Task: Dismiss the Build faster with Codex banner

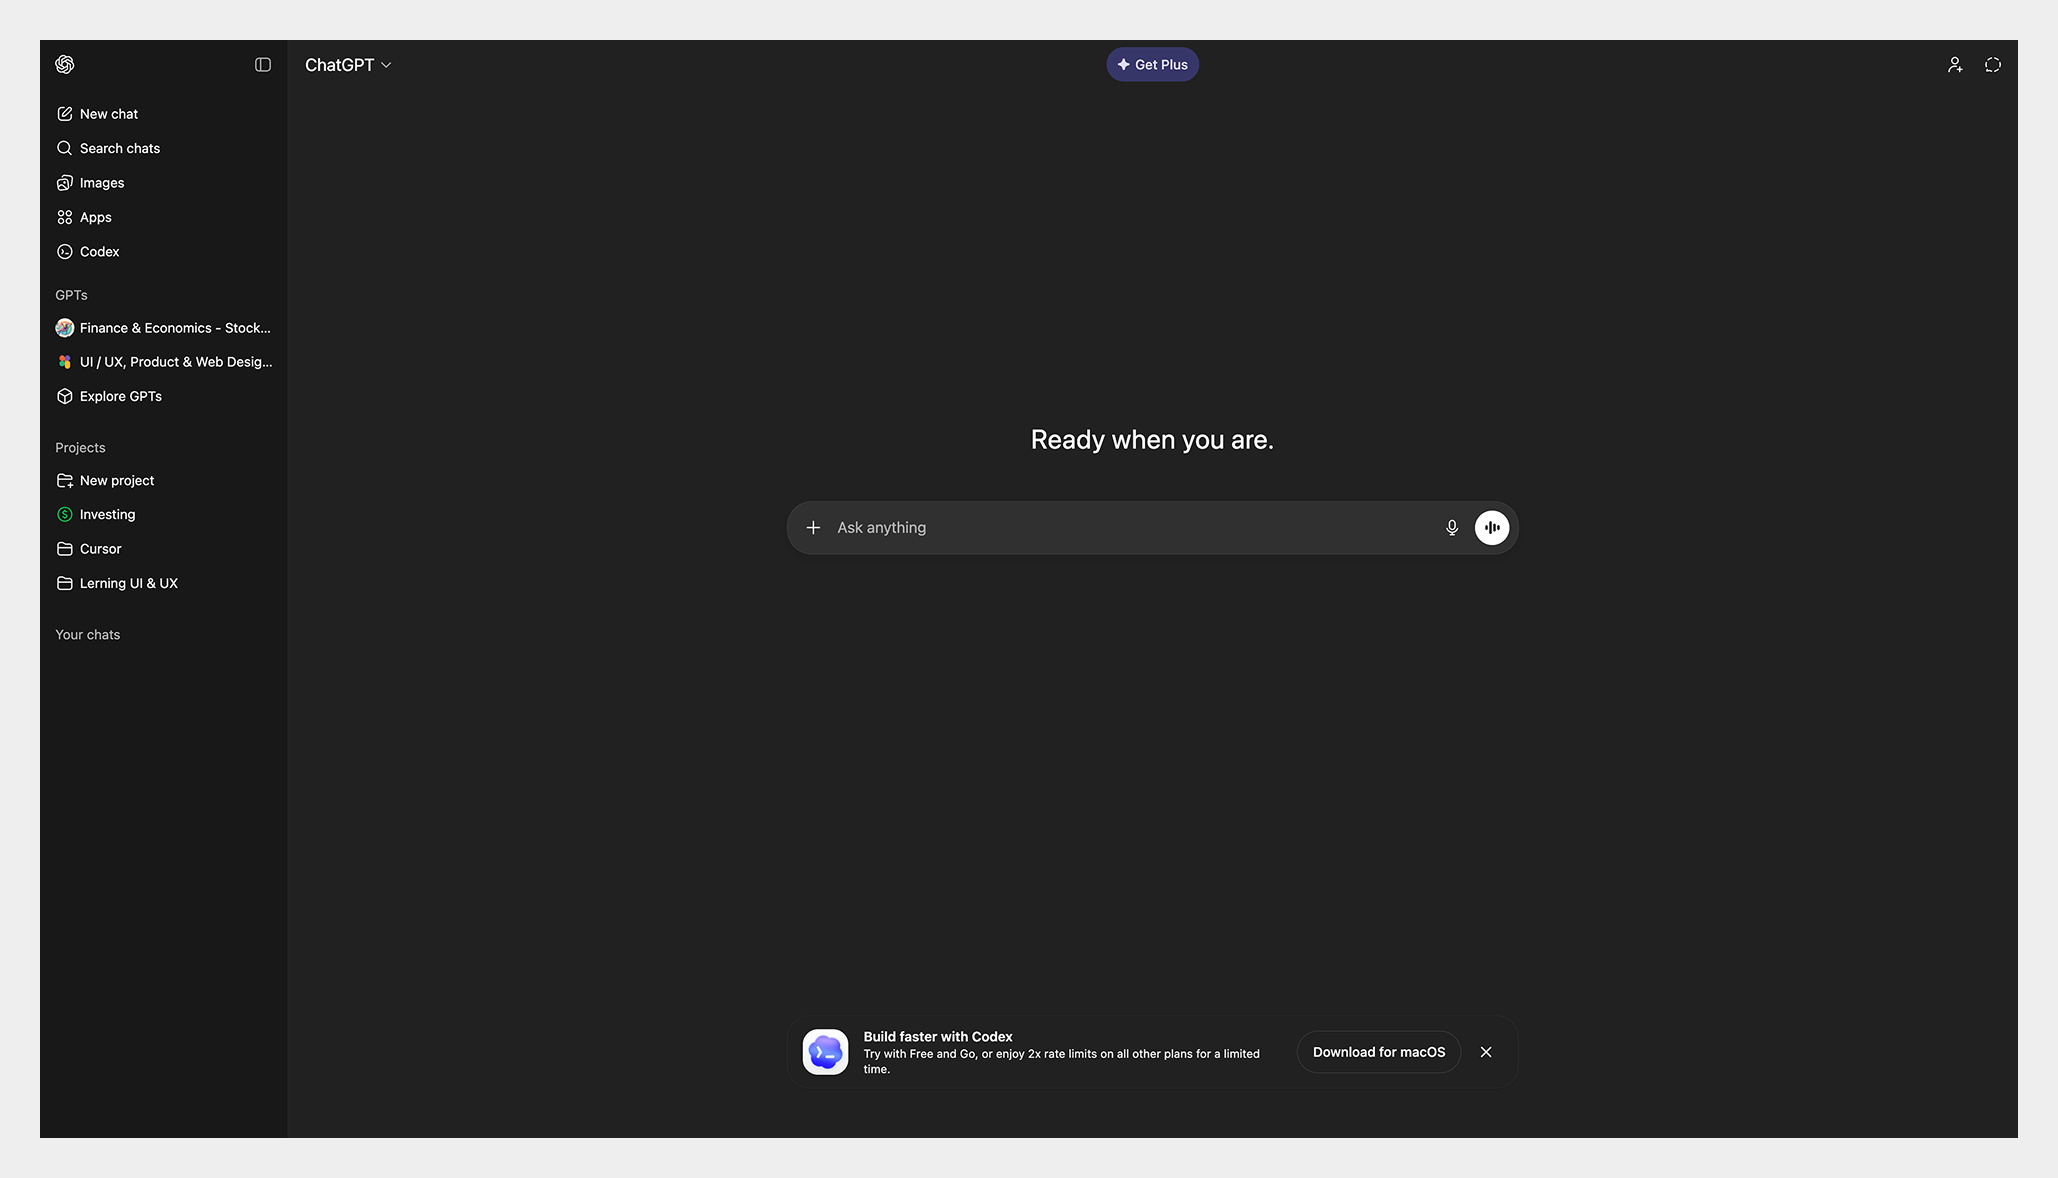Action: pyautogui.click(x=1486, y=1052)
